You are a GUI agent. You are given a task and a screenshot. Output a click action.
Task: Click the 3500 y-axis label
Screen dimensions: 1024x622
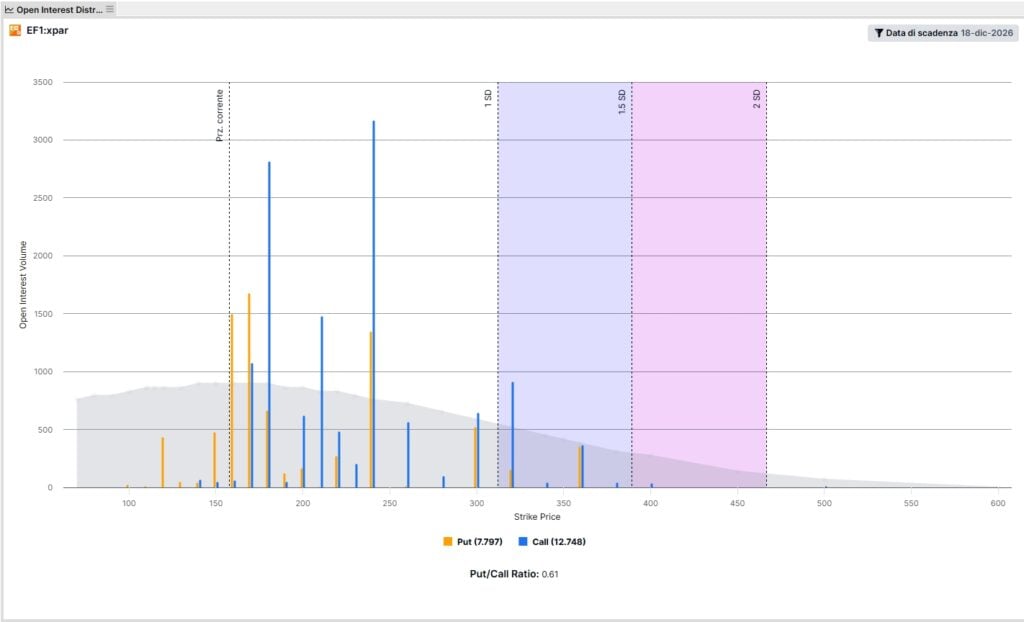point(42,82)
